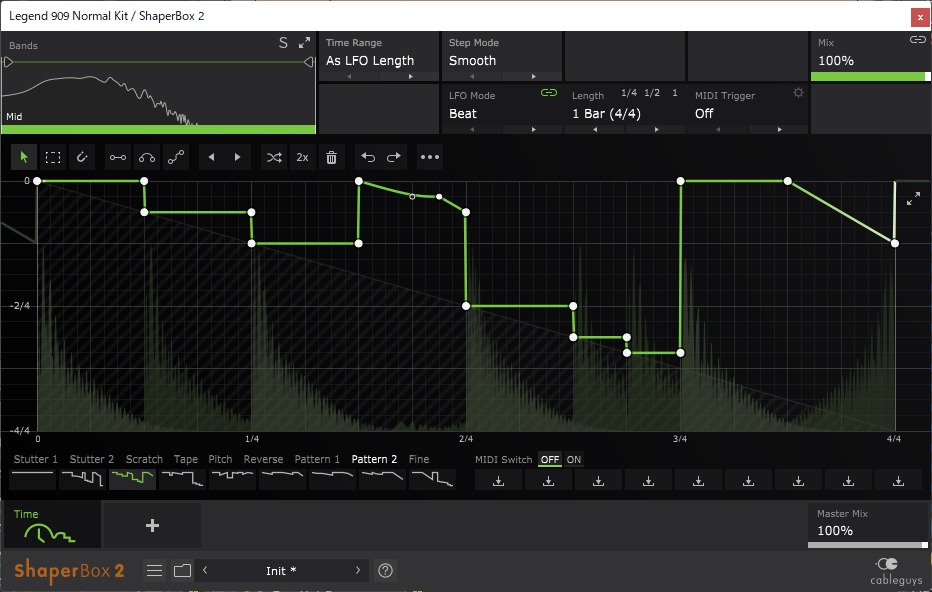Open the Time Range 'As LFO Length' selector
Viewport: 932px width, 592px height.
point(370,61)
